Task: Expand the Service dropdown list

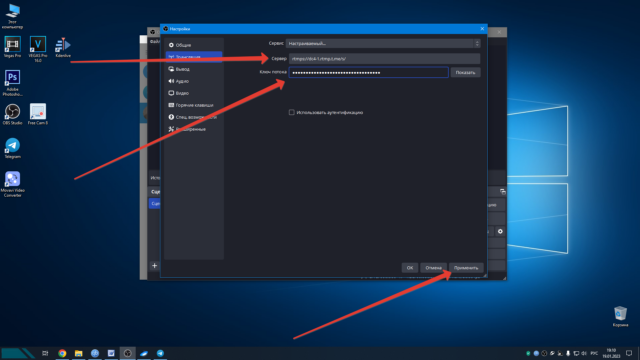Action: (383, 43)
